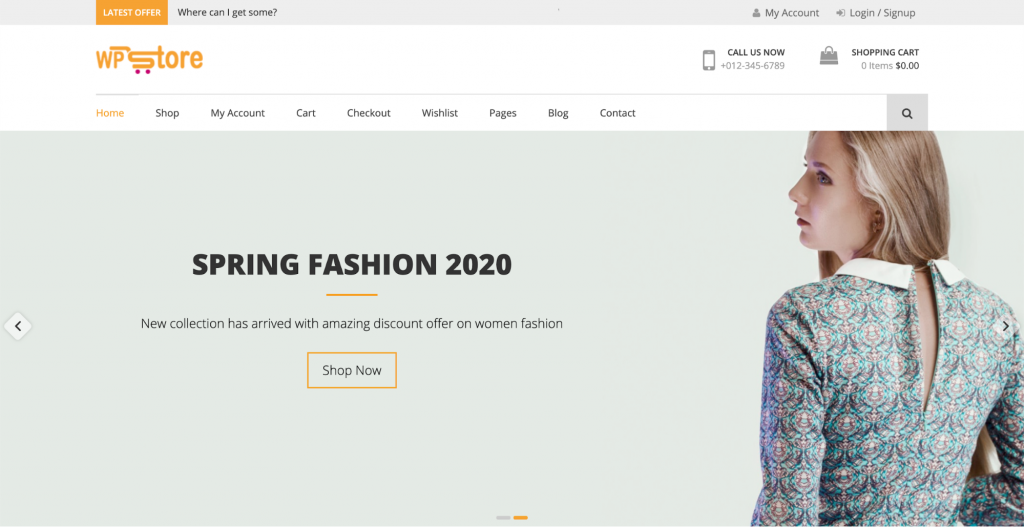
Task: Click the login arrow icon beside Login / Signup
Action: 840,12
